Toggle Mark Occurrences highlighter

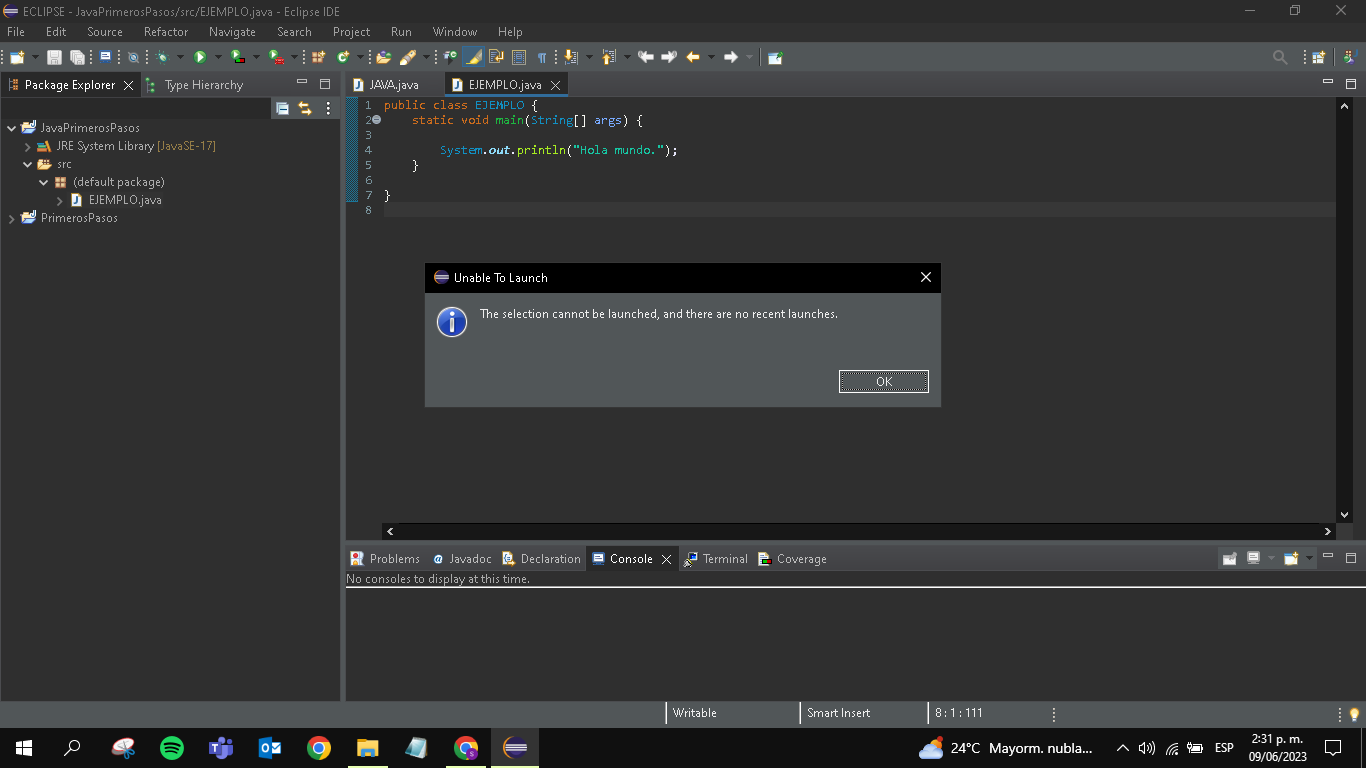point(472,57)
